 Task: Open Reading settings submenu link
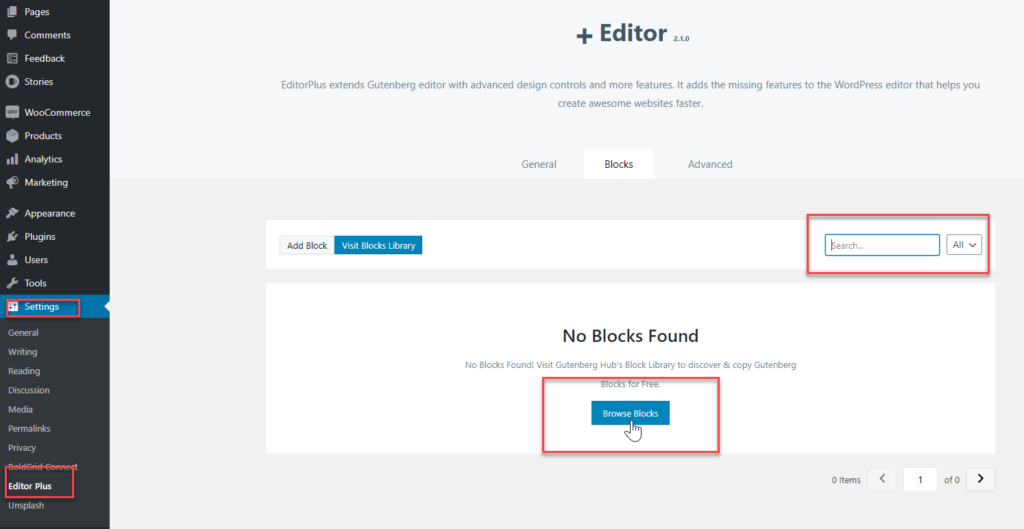(24, 371)
